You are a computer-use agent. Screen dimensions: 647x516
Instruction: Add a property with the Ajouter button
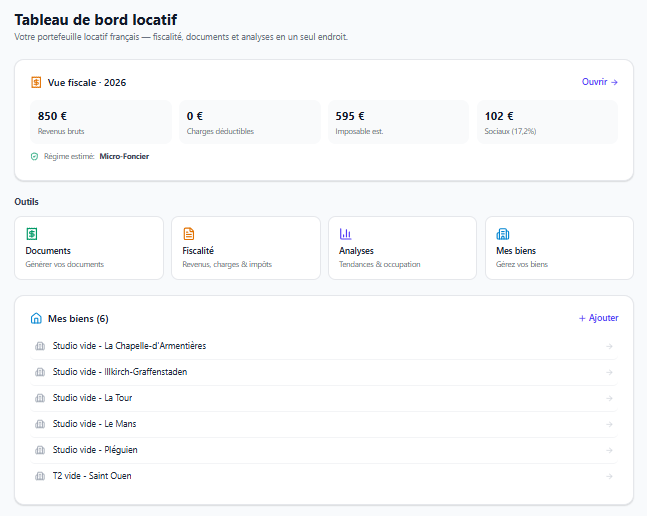tap(599, 318)
